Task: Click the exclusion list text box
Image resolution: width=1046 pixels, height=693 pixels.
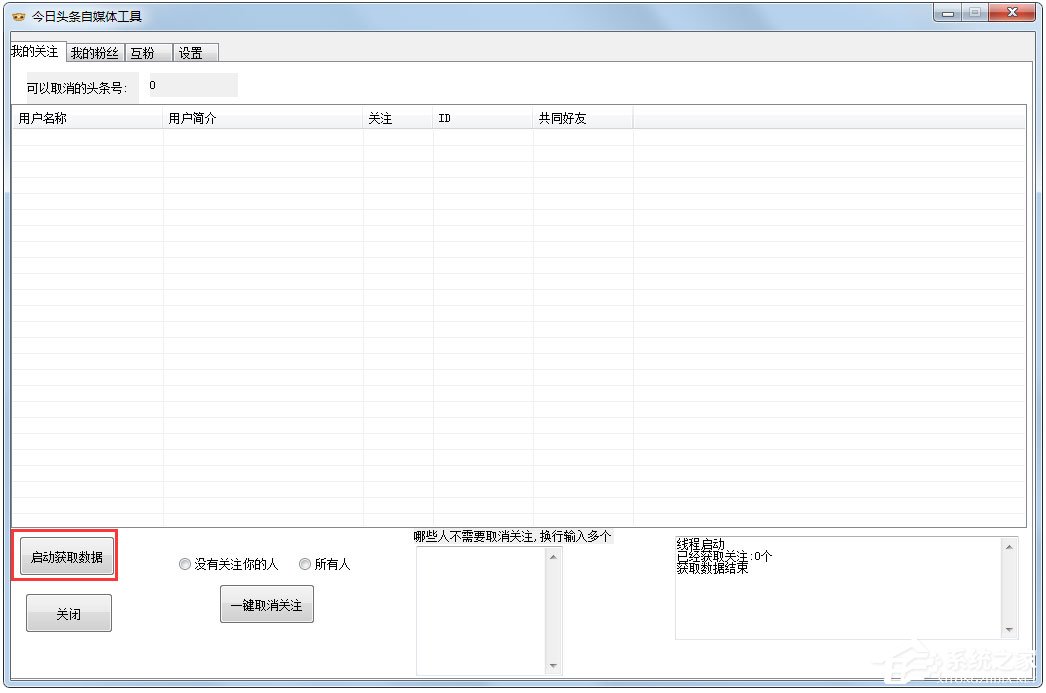Action: coord(481,610)
